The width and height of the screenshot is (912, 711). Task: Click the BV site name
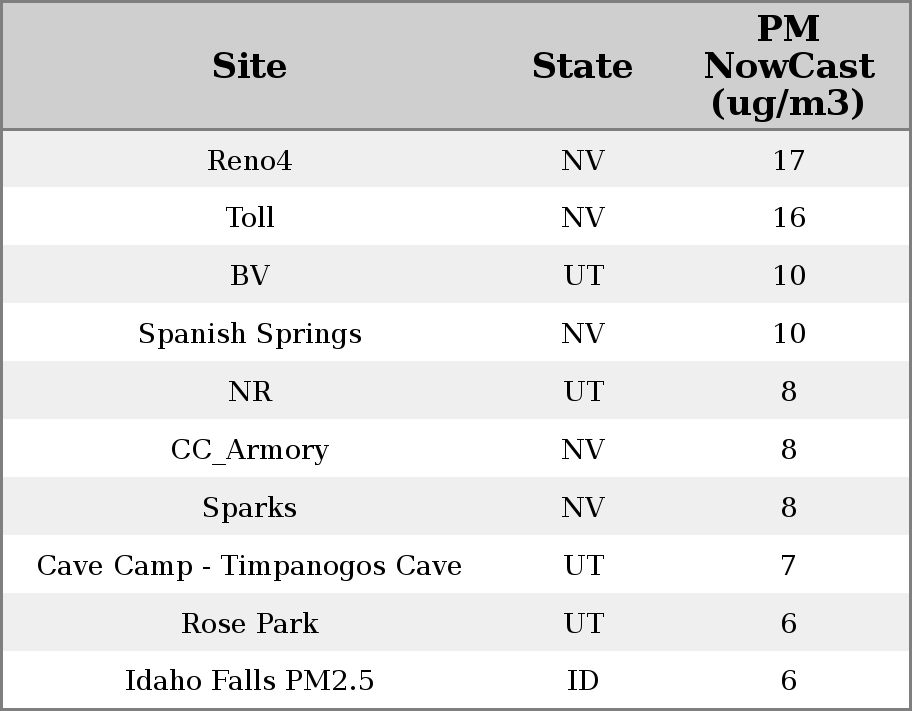coord(250,276)
